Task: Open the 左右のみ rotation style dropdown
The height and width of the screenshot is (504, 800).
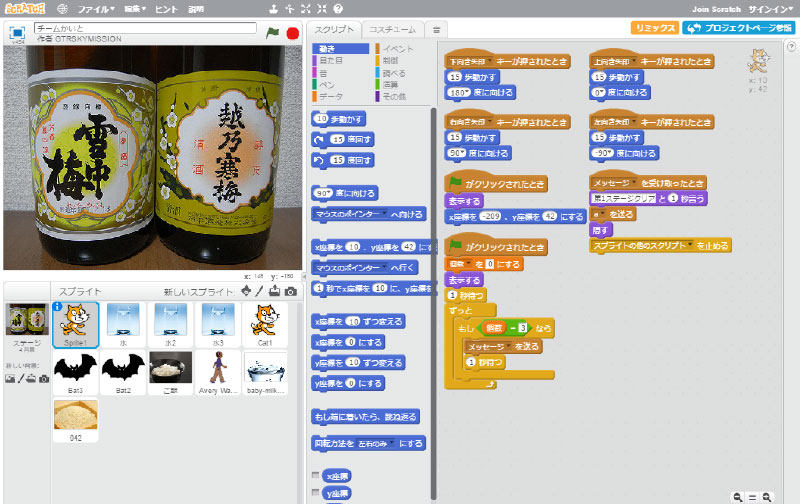Action: coord(376,444)
